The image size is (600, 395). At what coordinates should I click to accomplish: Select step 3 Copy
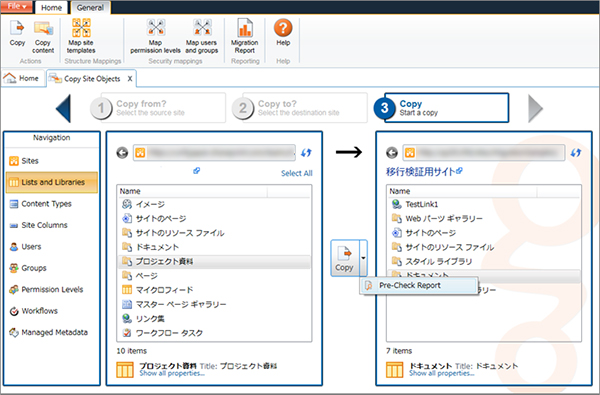point(441,108)
